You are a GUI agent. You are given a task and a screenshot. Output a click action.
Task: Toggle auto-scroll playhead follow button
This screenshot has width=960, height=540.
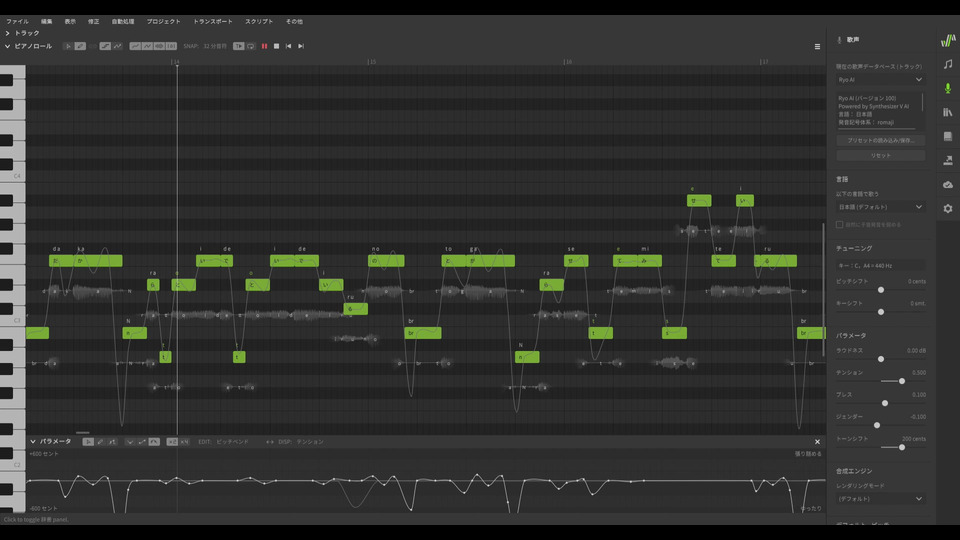[239, 47]
